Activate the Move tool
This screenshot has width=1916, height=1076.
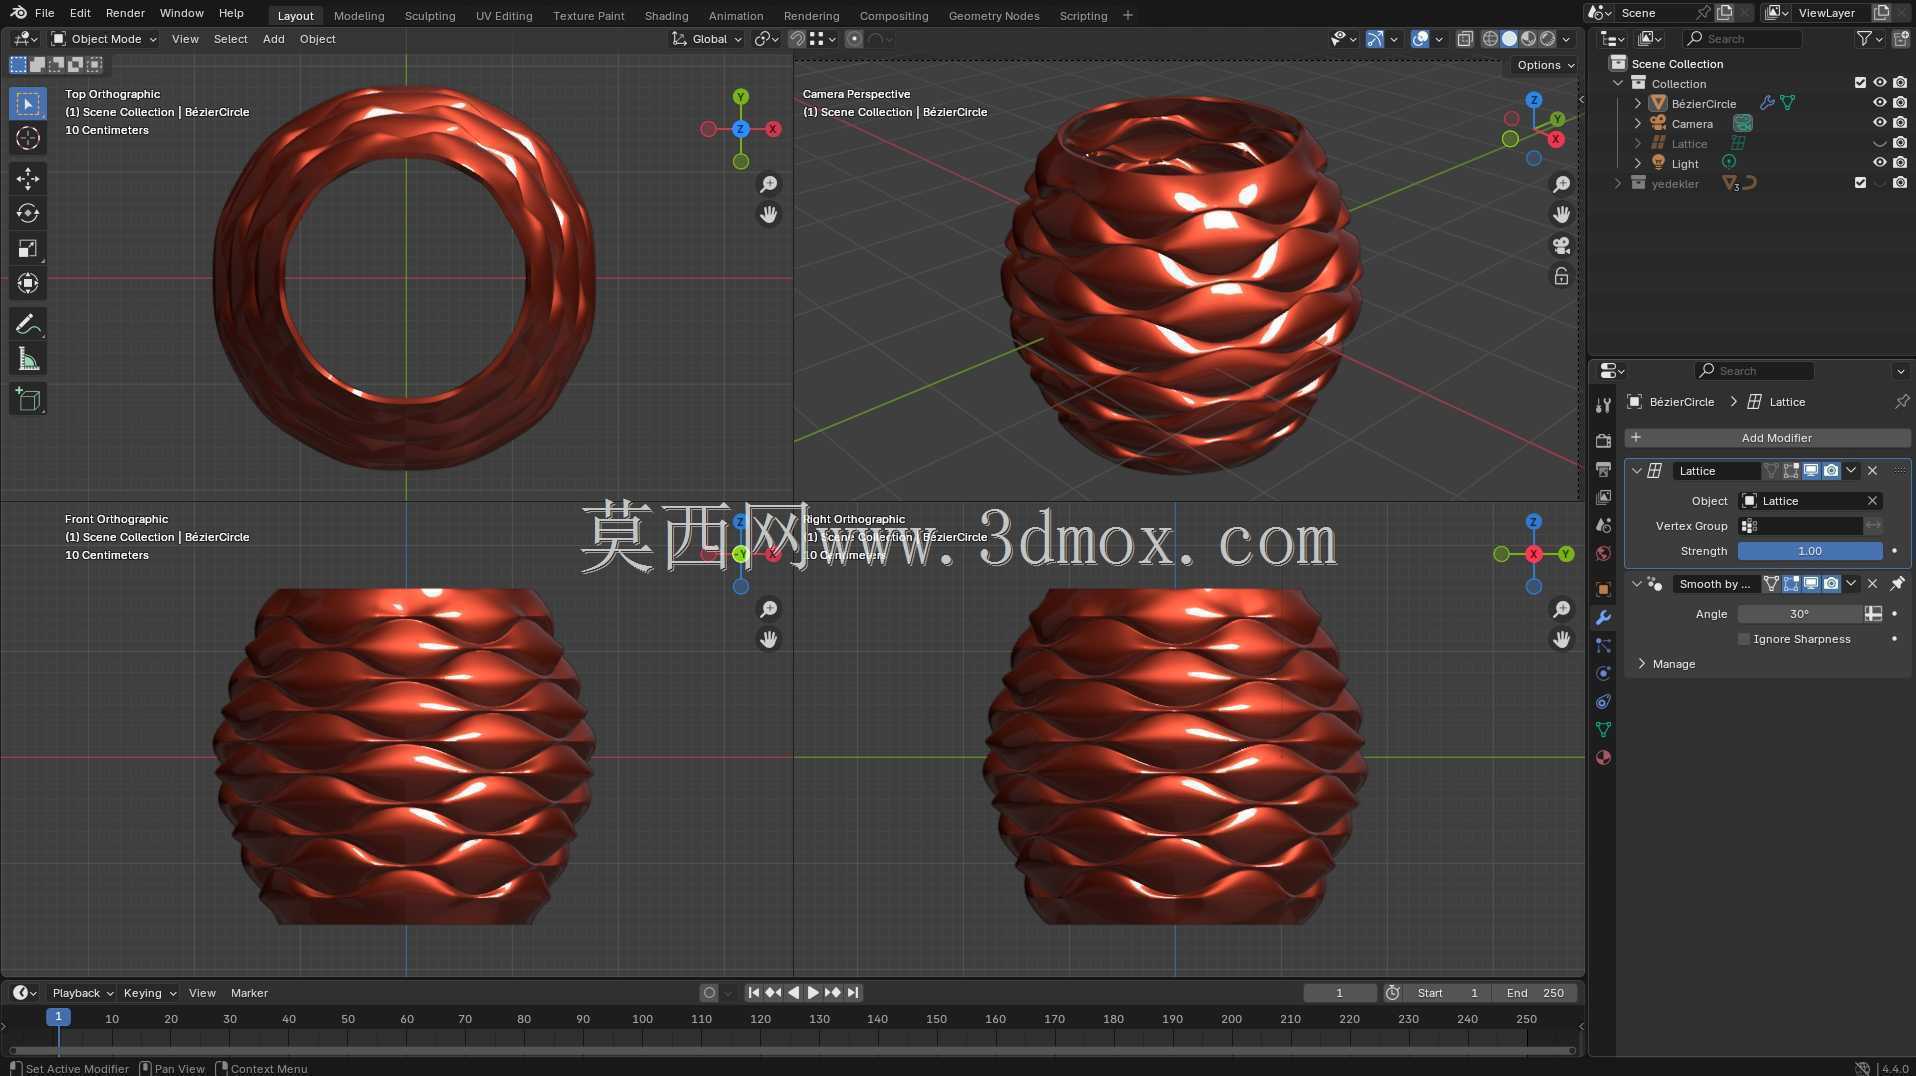click(28, 178)
